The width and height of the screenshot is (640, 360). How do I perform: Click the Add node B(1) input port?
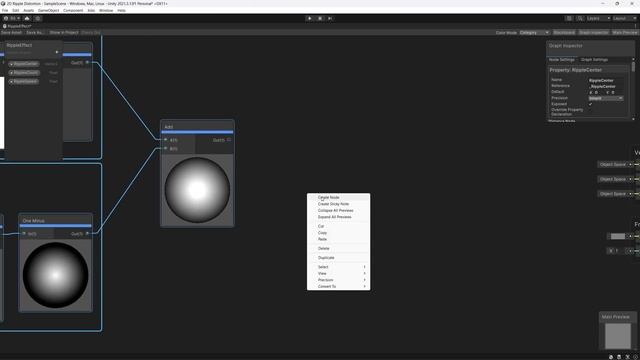point(165,149)
